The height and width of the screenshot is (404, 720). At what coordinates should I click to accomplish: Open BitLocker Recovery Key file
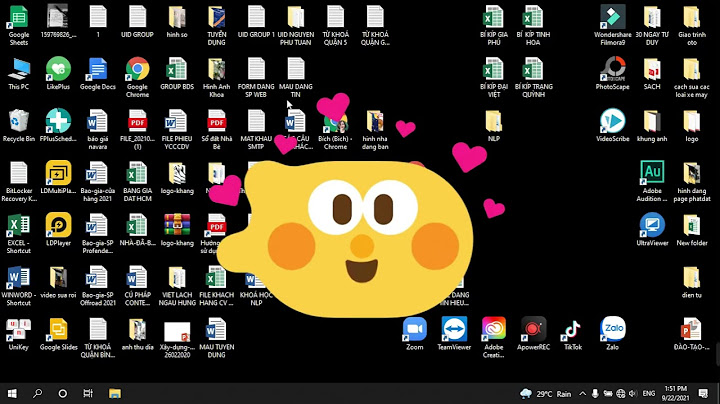point(19,182)
